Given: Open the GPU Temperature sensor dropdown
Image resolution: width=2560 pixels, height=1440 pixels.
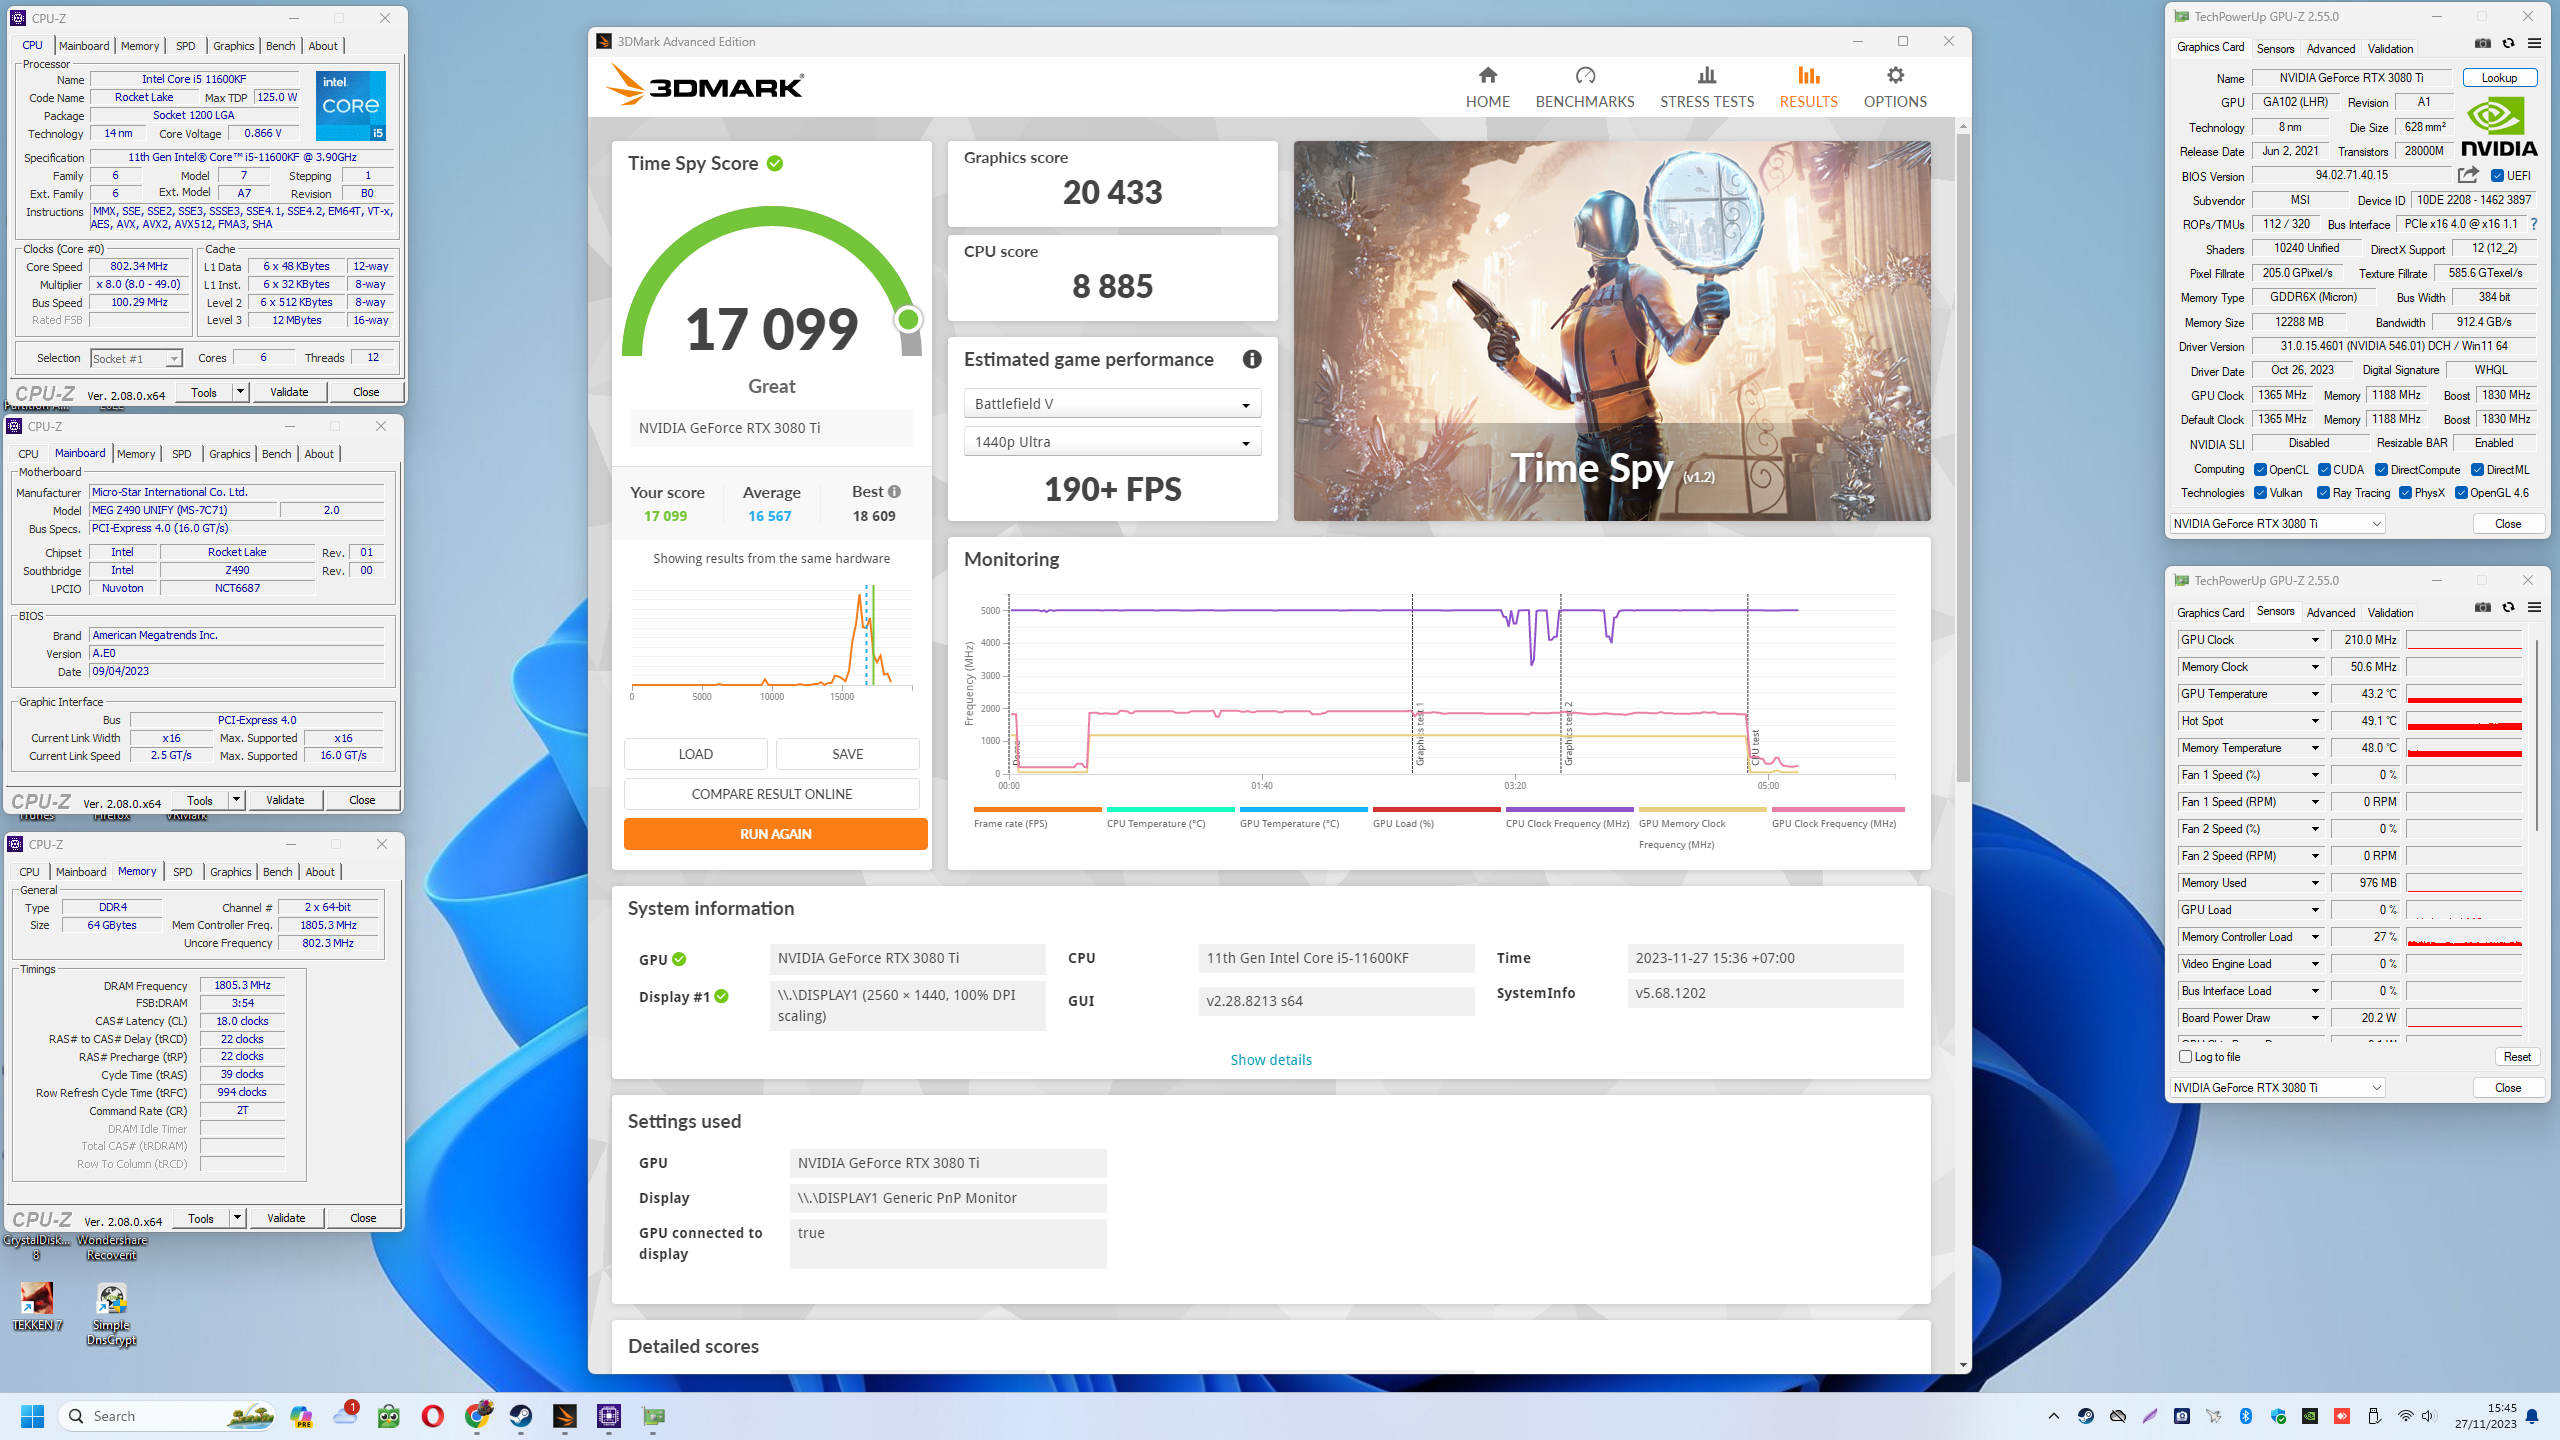Looking at the screenshot, I should (x=2314, y=694).
